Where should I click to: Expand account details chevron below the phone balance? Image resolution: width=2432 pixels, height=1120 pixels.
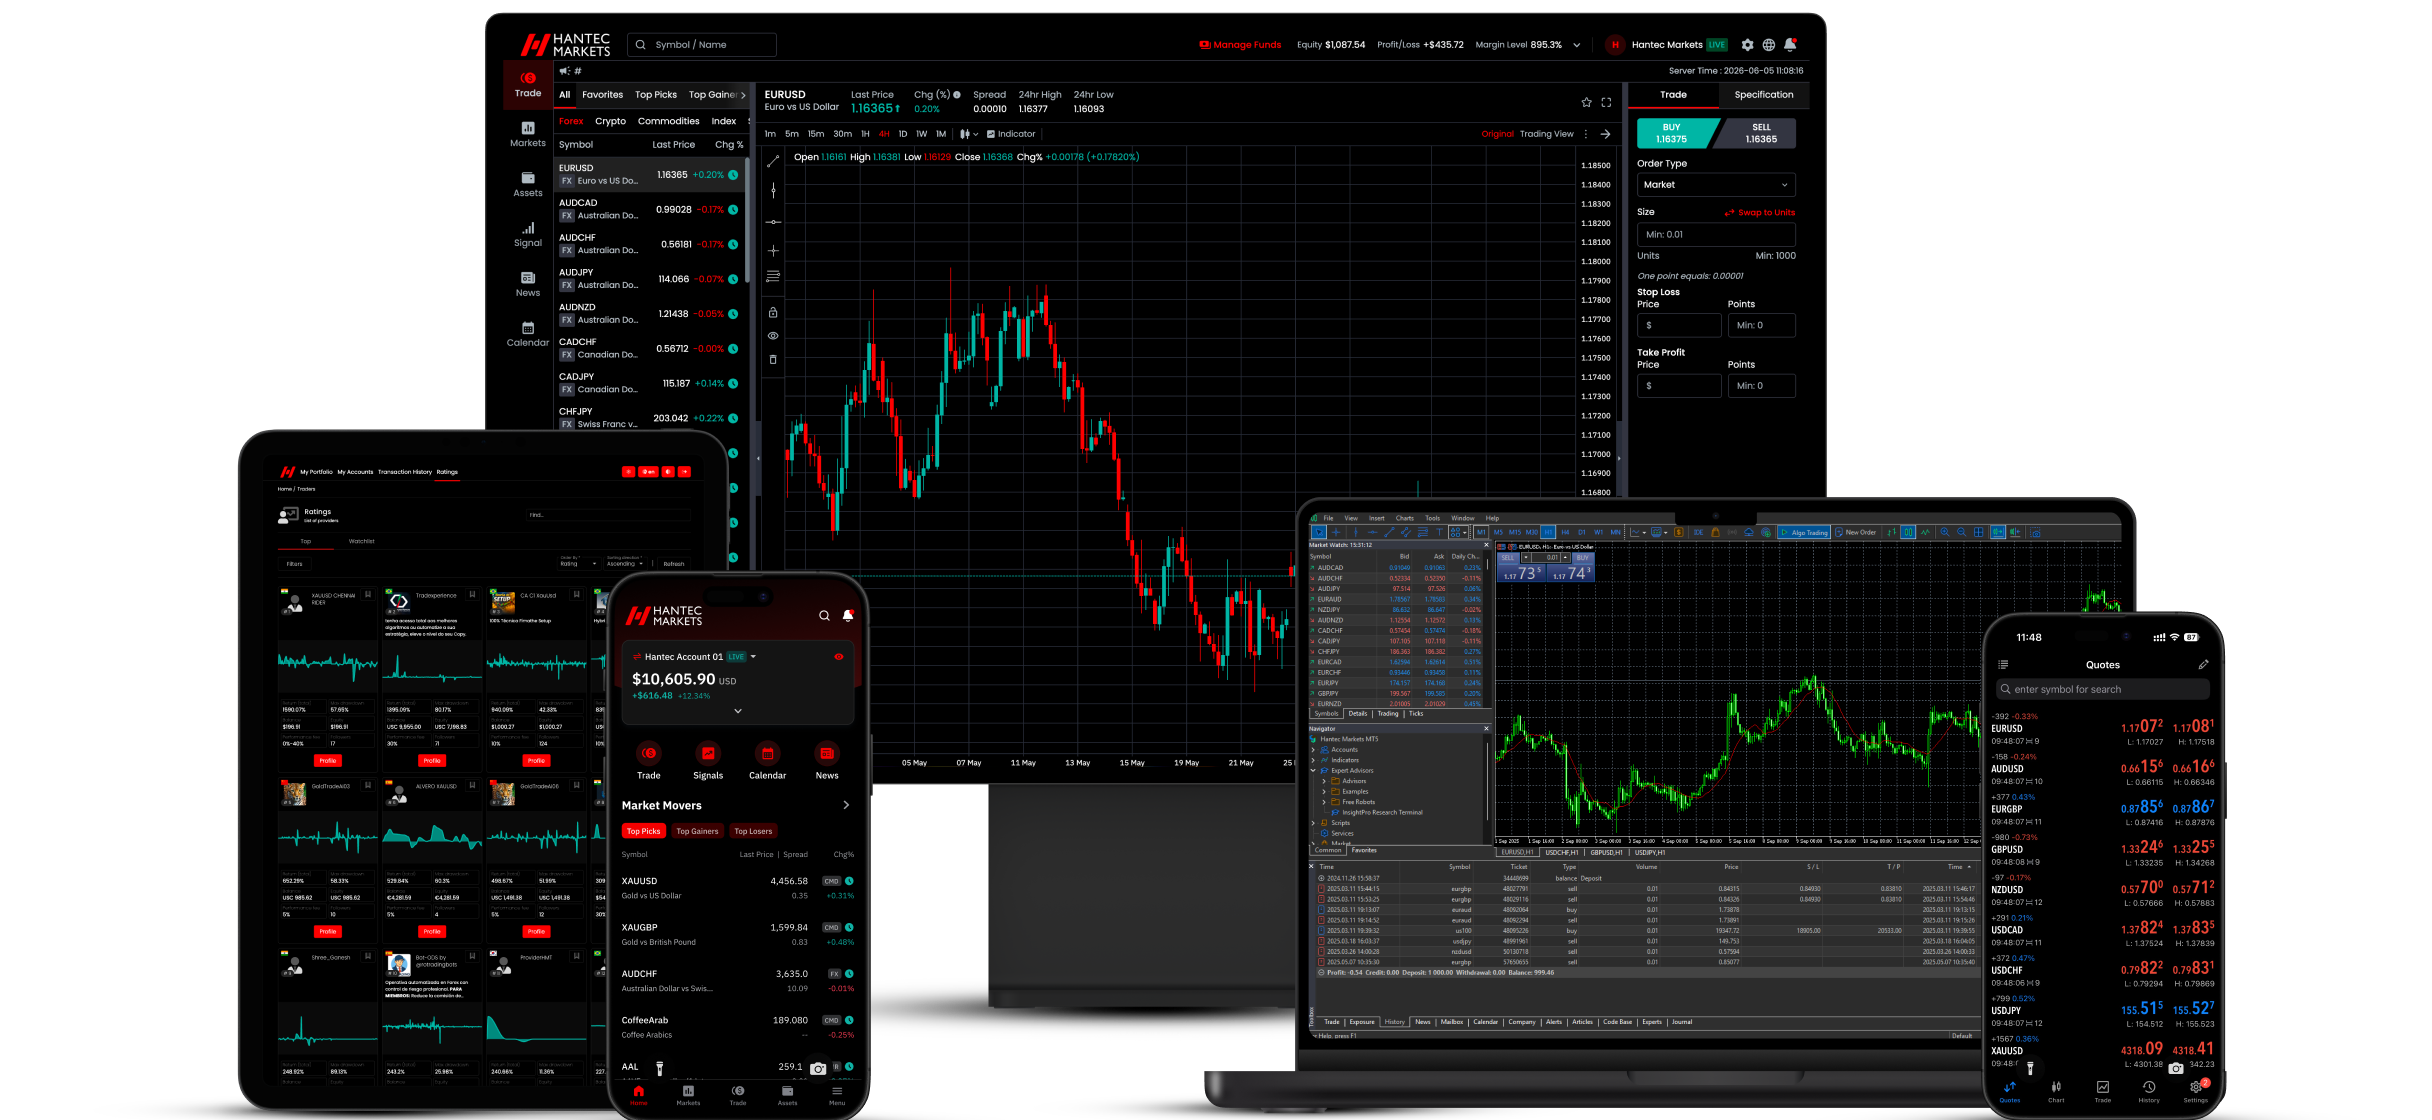click(738, 711)
